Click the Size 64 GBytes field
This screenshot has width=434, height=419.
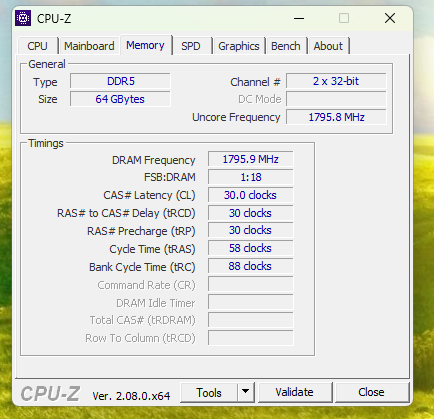coord(120,99)
